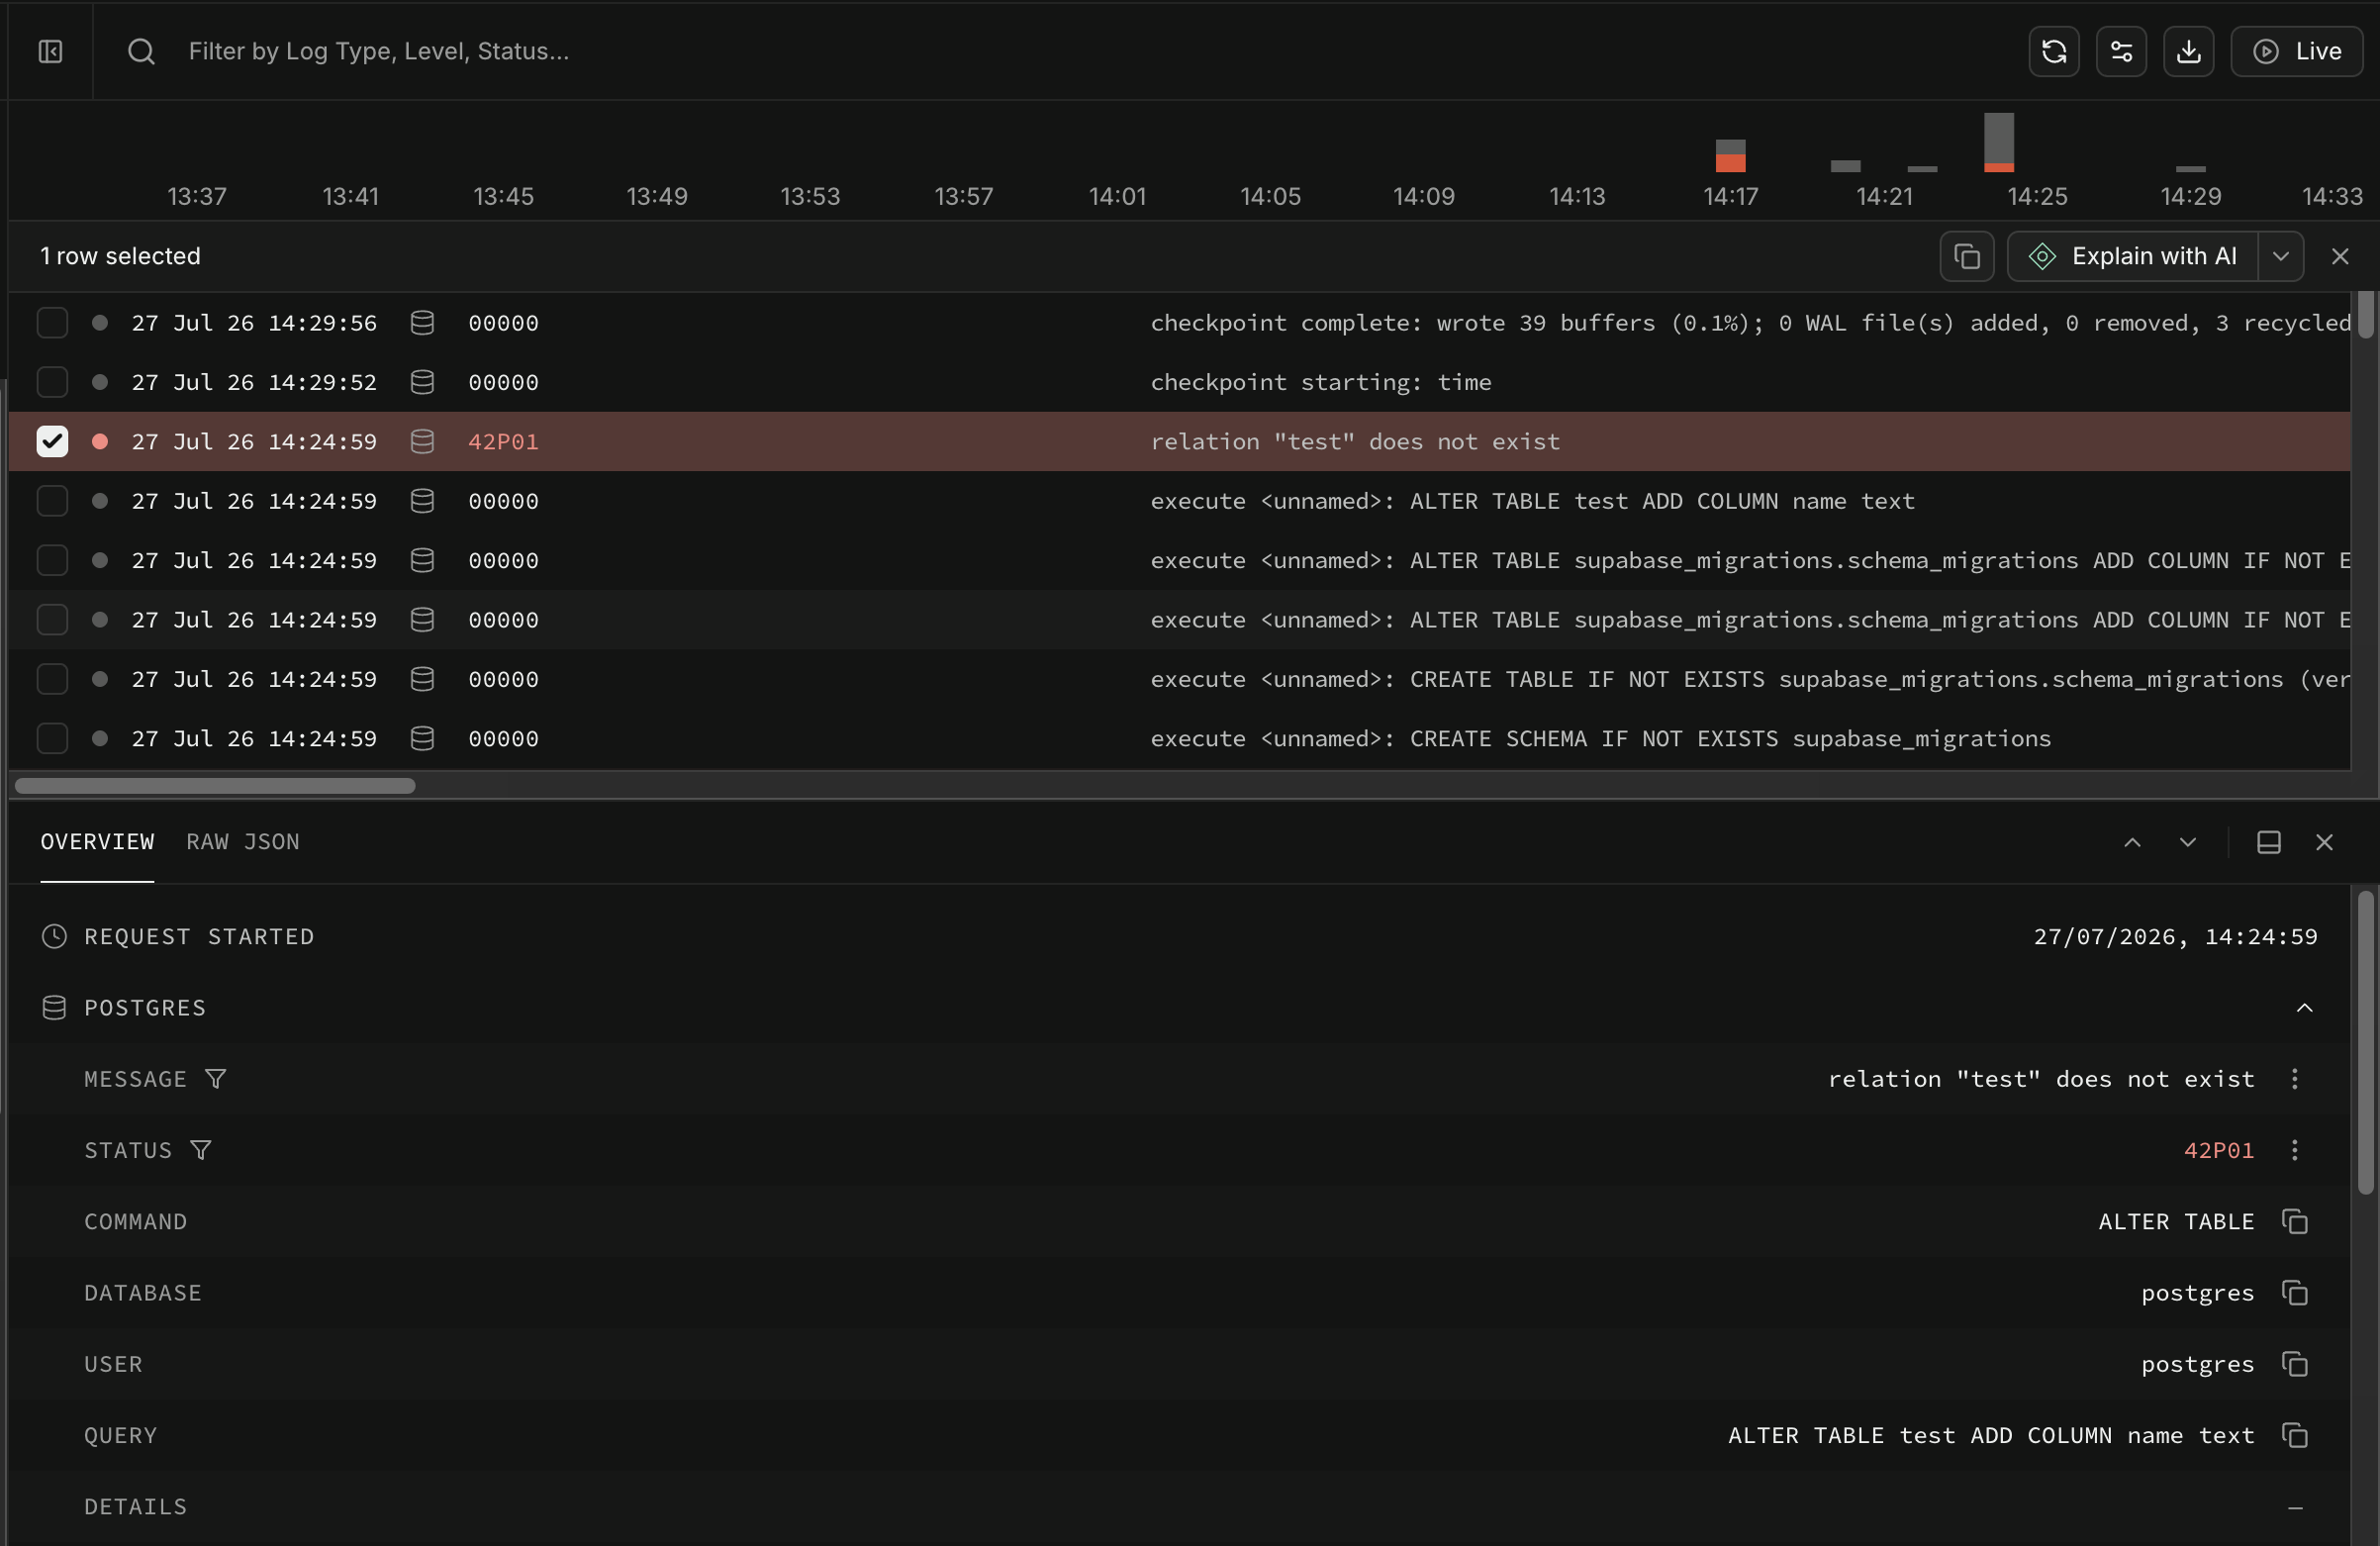Filter by STATUS funnel icon
2380x1546 pixels.
(x=200, y=1150)
